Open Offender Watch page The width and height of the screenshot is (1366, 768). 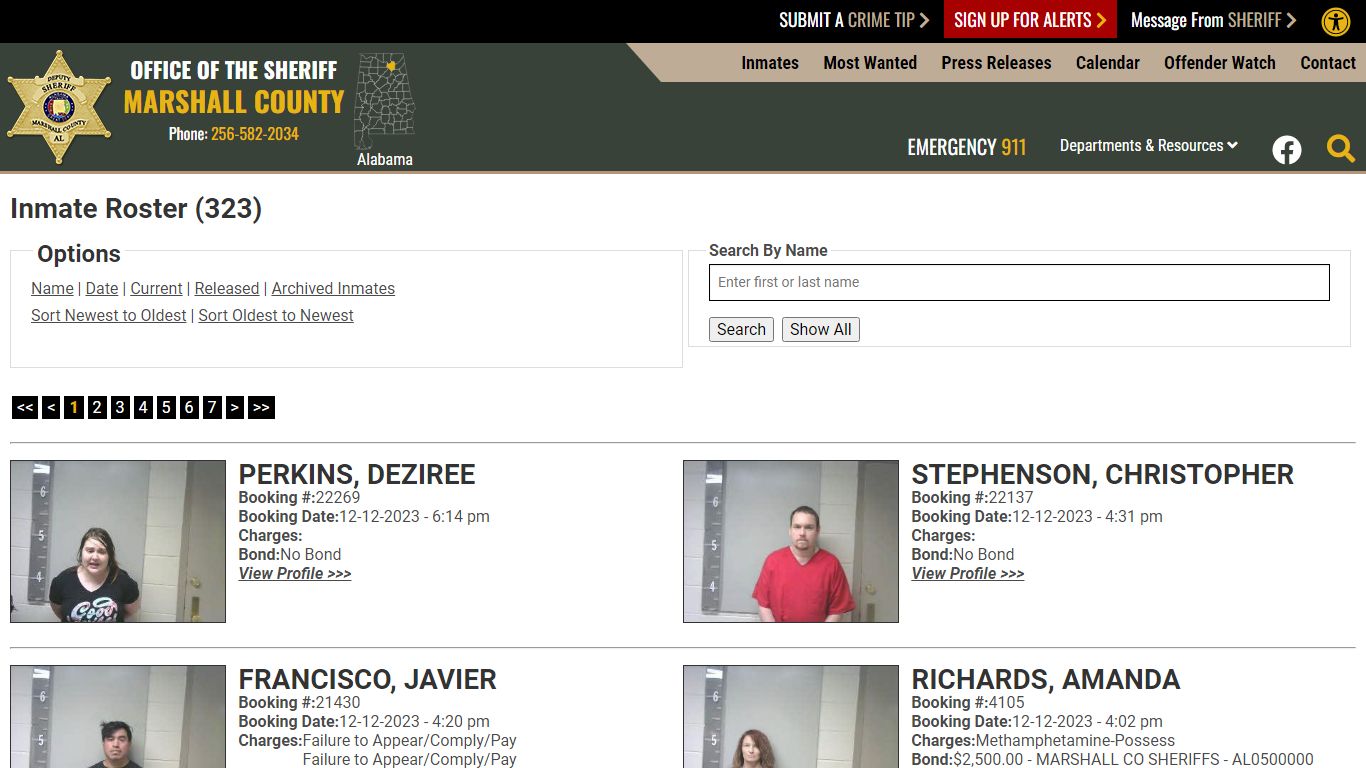pyautogui.click(x=1220, y=62)
